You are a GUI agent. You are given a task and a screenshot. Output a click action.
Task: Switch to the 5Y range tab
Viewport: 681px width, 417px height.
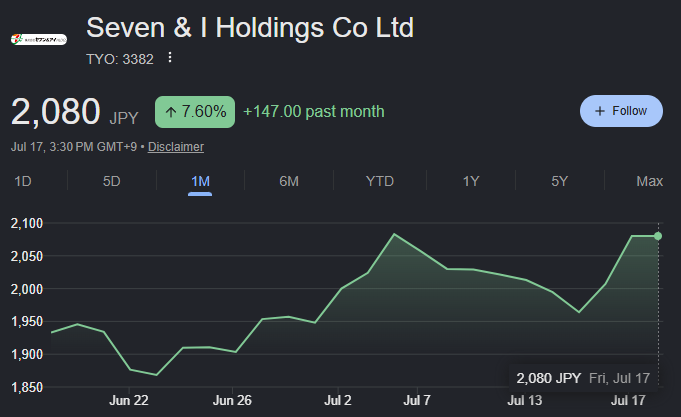(x=559, y=181)
